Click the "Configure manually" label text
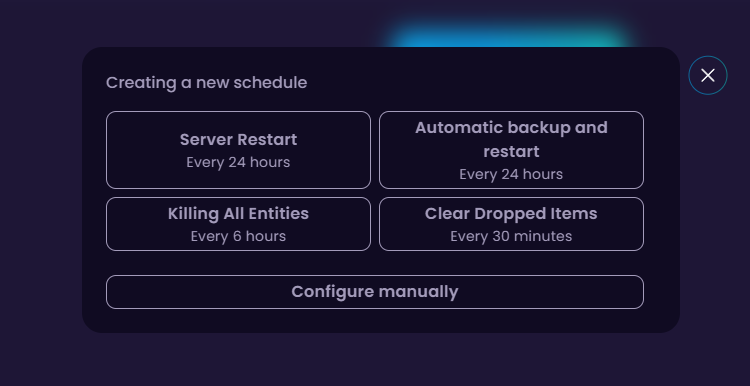750x386 pixels. click(x=375, y=292)
